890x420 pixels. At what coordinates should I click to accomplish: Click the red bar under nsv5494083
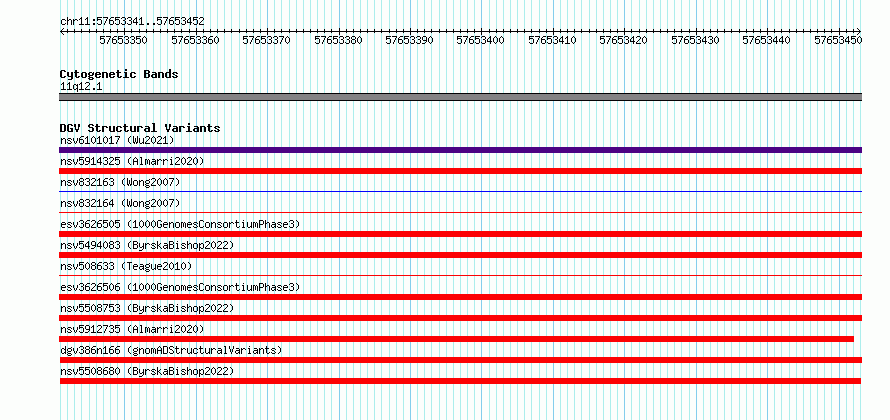click(461, 255)
